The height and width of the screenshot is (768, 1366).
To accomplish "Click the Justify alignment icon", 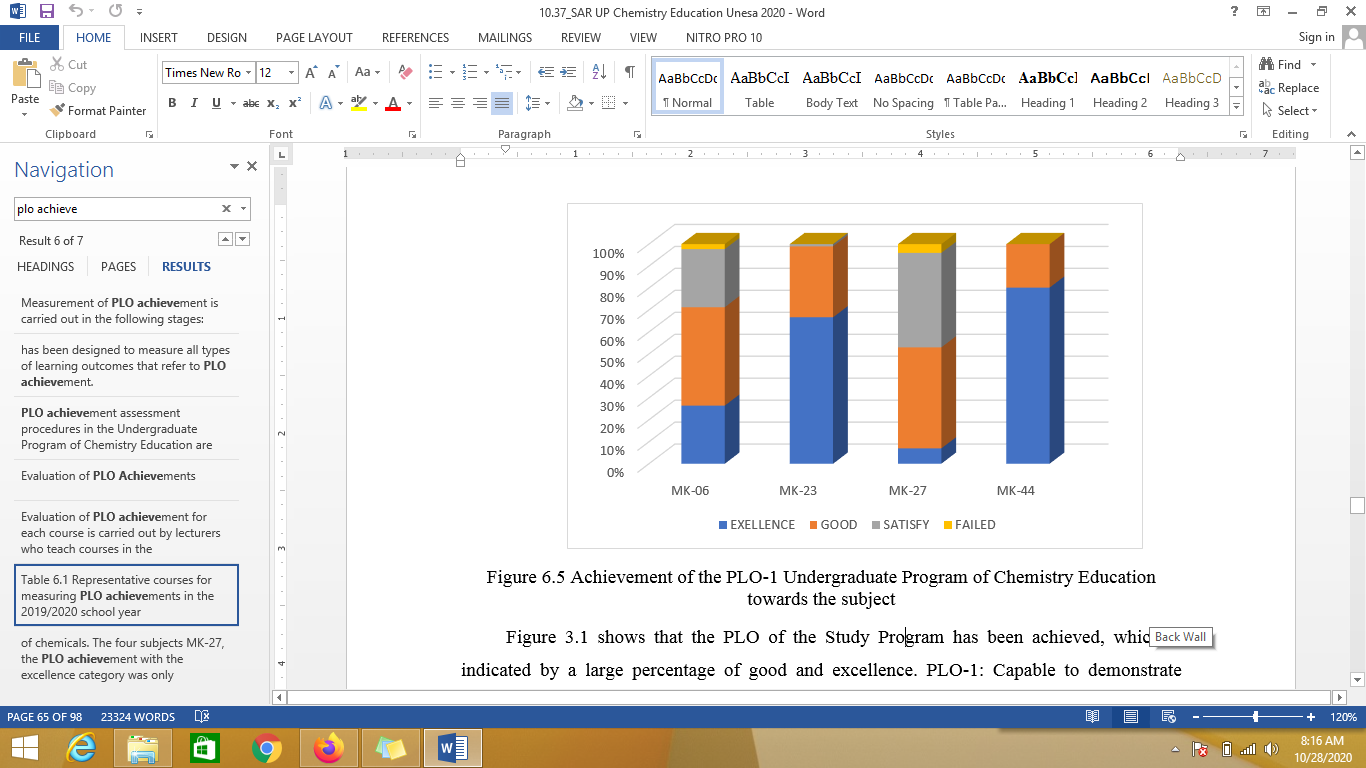I will 502,103.
